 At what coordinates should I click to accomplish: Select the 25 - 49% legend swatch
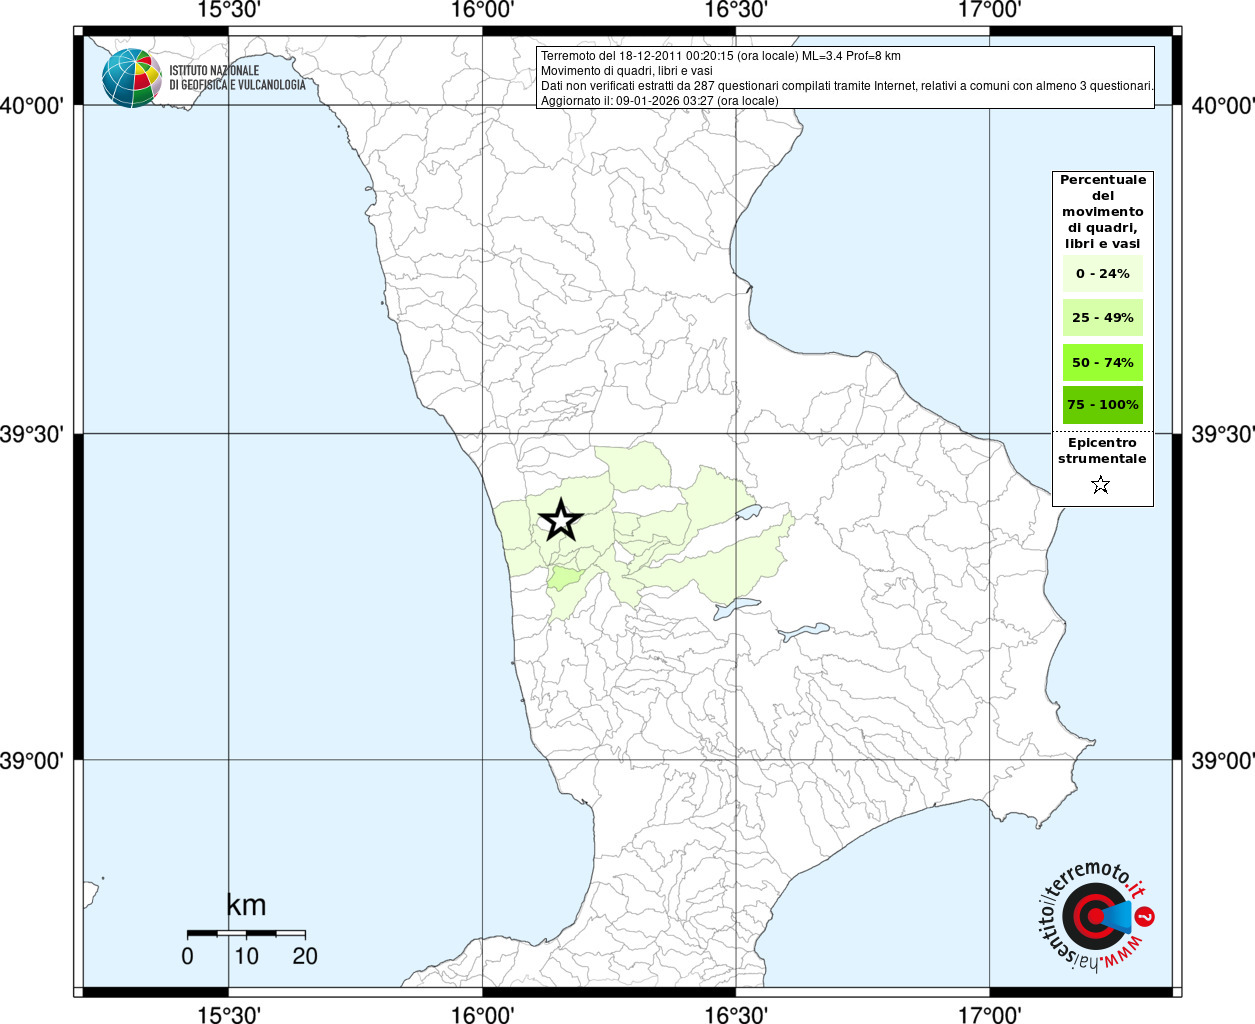(x=1102, y=318)
